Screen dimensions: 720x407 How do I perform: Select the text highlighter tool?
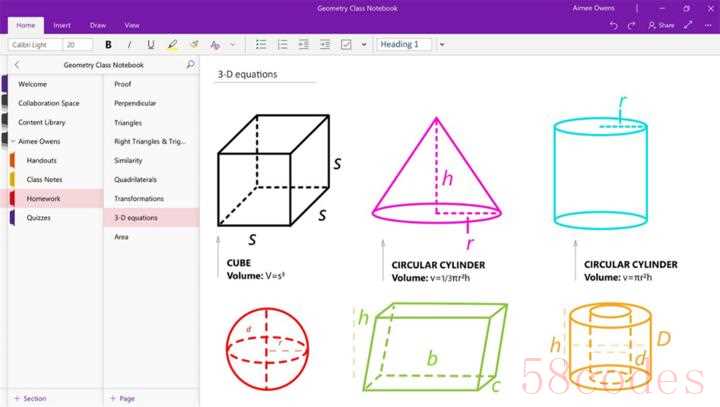pos(173,45)
